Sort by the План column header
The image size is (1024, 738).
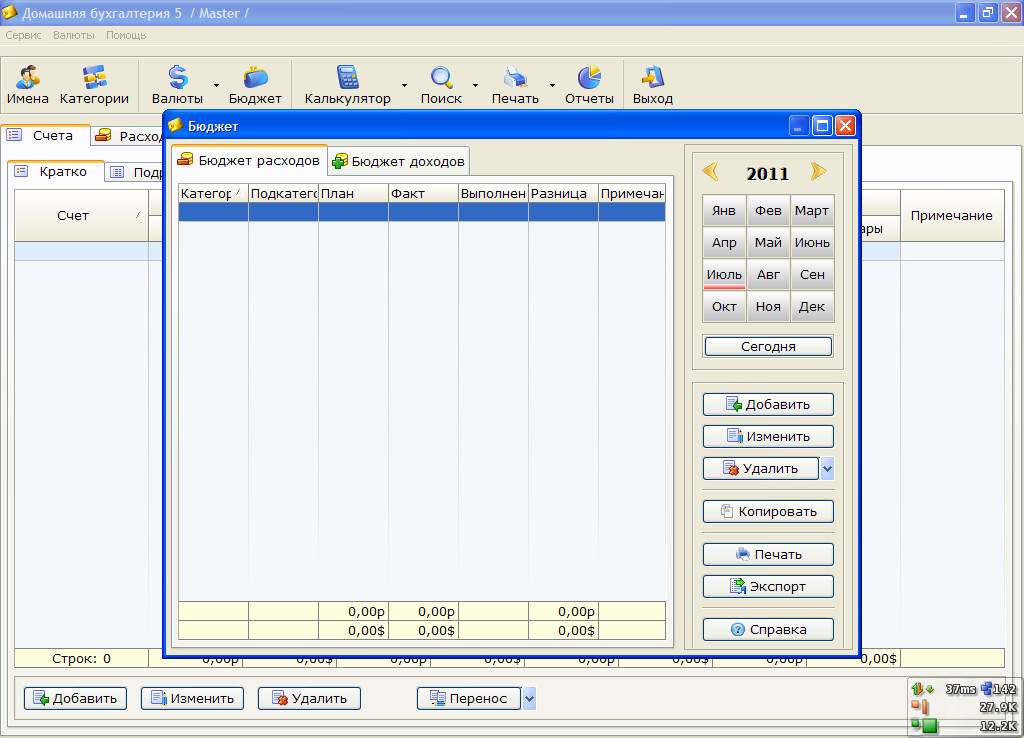(353, 193)
